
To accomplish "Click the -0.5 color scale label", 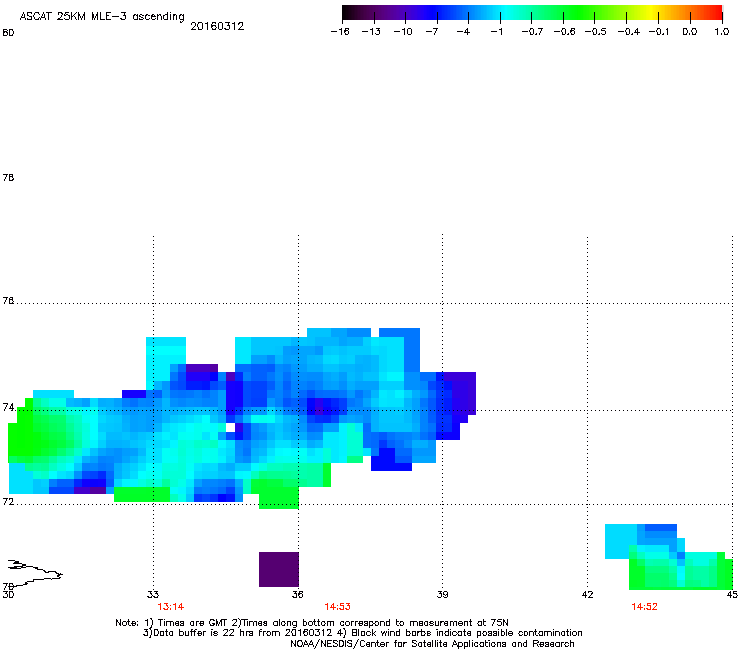I will click(x=596, y=32).
